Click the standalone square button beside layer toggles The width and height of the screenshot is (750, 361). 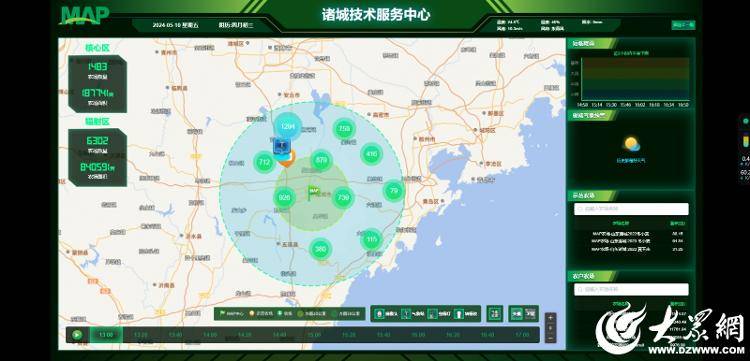(x=495, y=314)
